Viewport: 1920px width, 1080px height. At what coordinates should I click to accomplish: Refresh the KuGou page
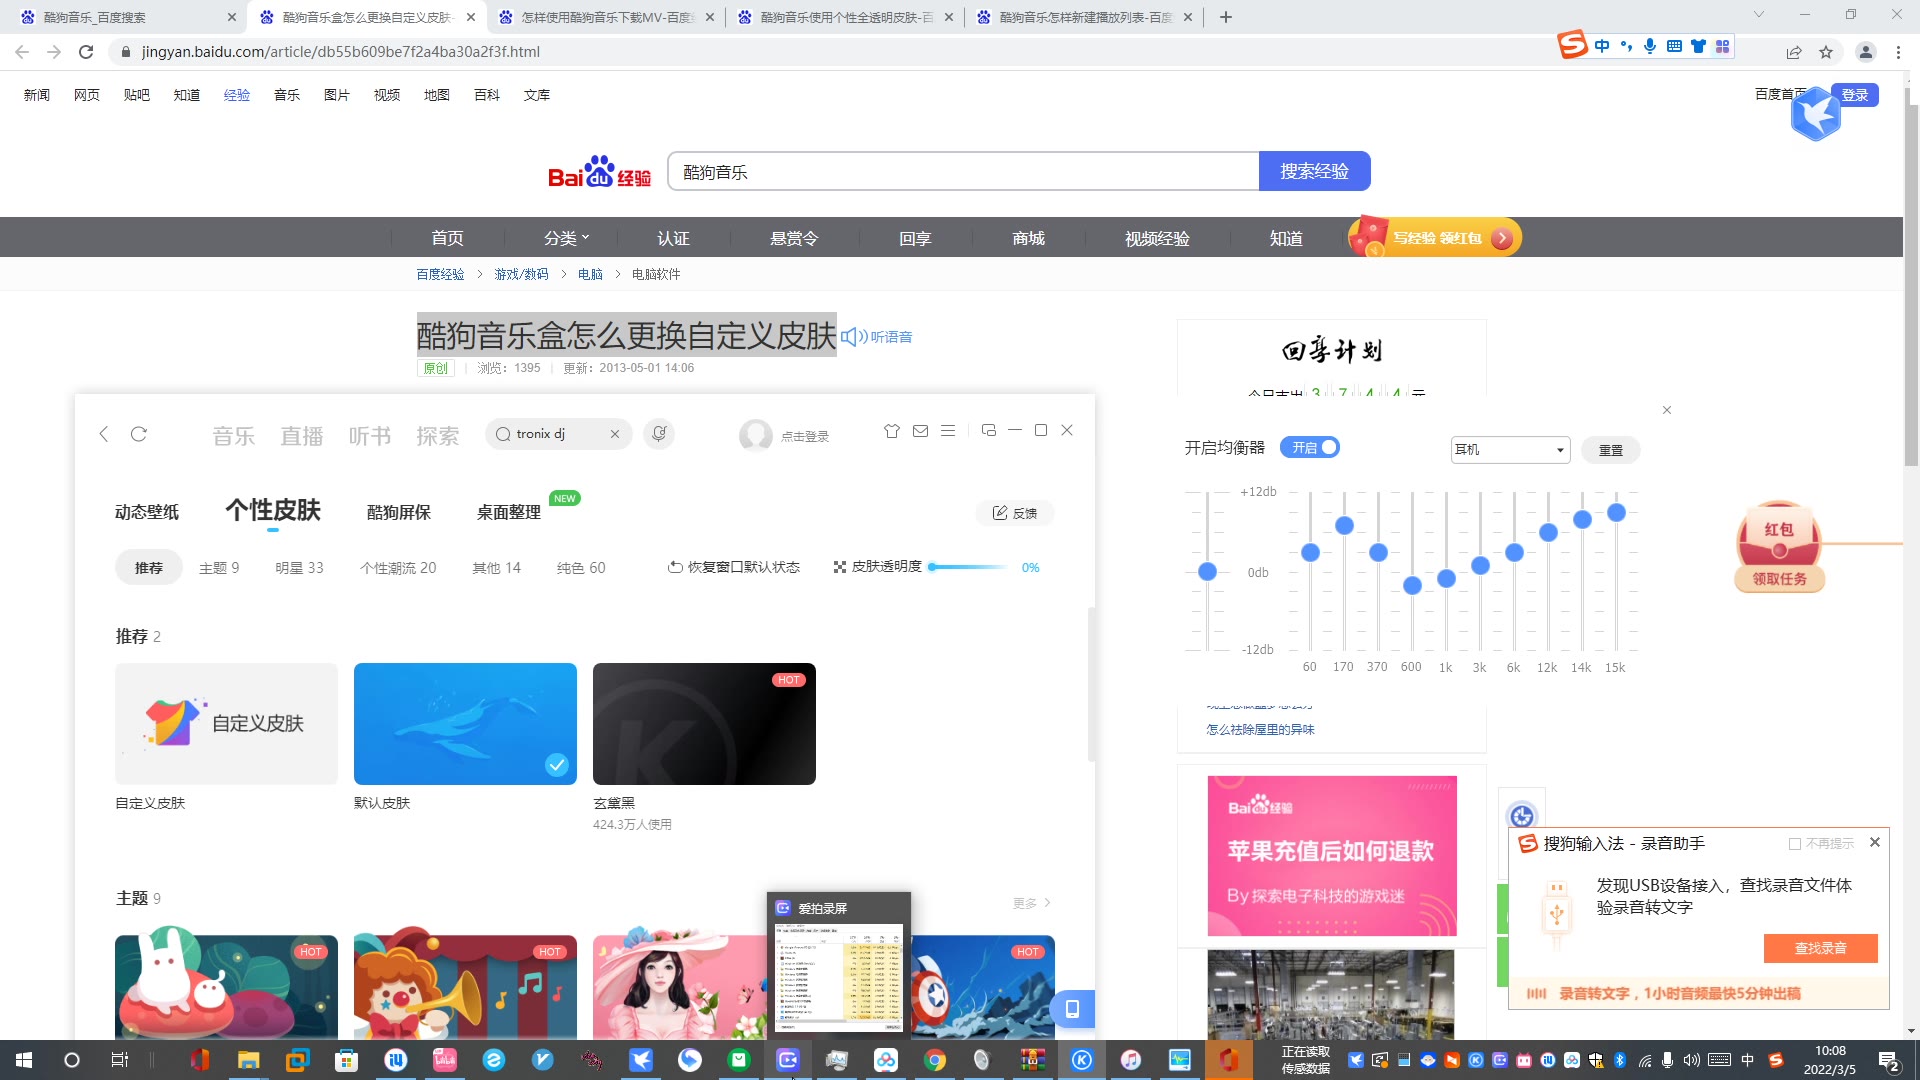click(x=139, y=433)
